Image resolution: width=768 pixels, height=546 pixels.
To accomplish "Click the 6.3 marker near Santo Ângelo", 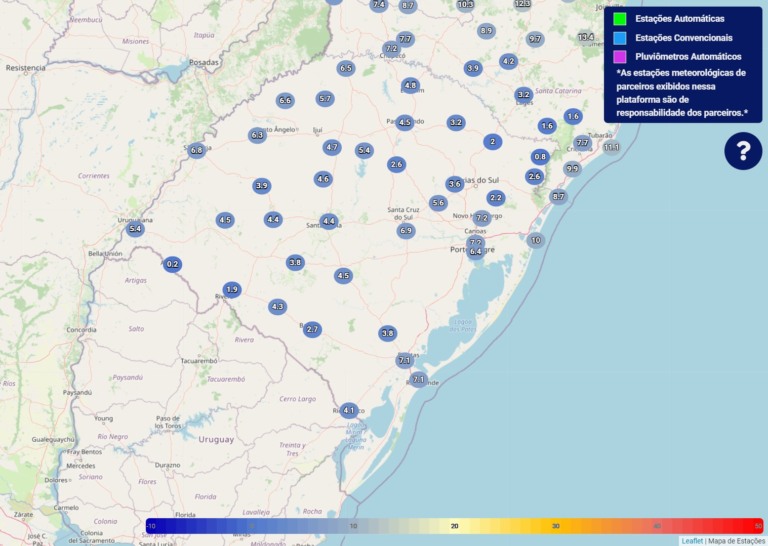I will pyautogui.click(x=257, y=135).
